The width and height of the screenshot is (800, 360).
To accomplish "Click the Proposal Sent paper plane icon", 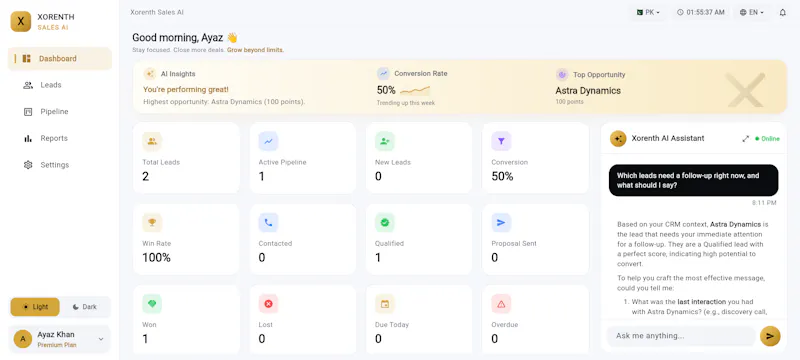I will coord(501,222).
